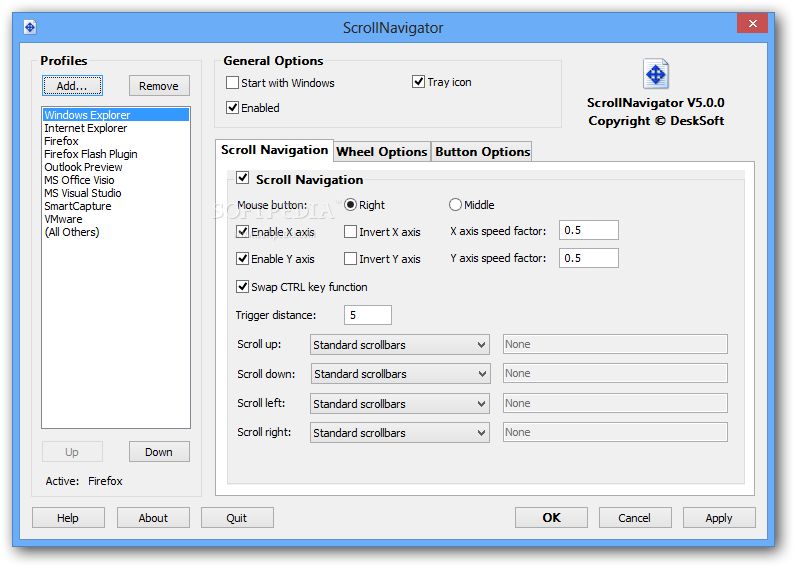This screenshot has height=567, width=795.
Task: Enable the Start with Windows checkbox
Action: click(x=233, y=83)
